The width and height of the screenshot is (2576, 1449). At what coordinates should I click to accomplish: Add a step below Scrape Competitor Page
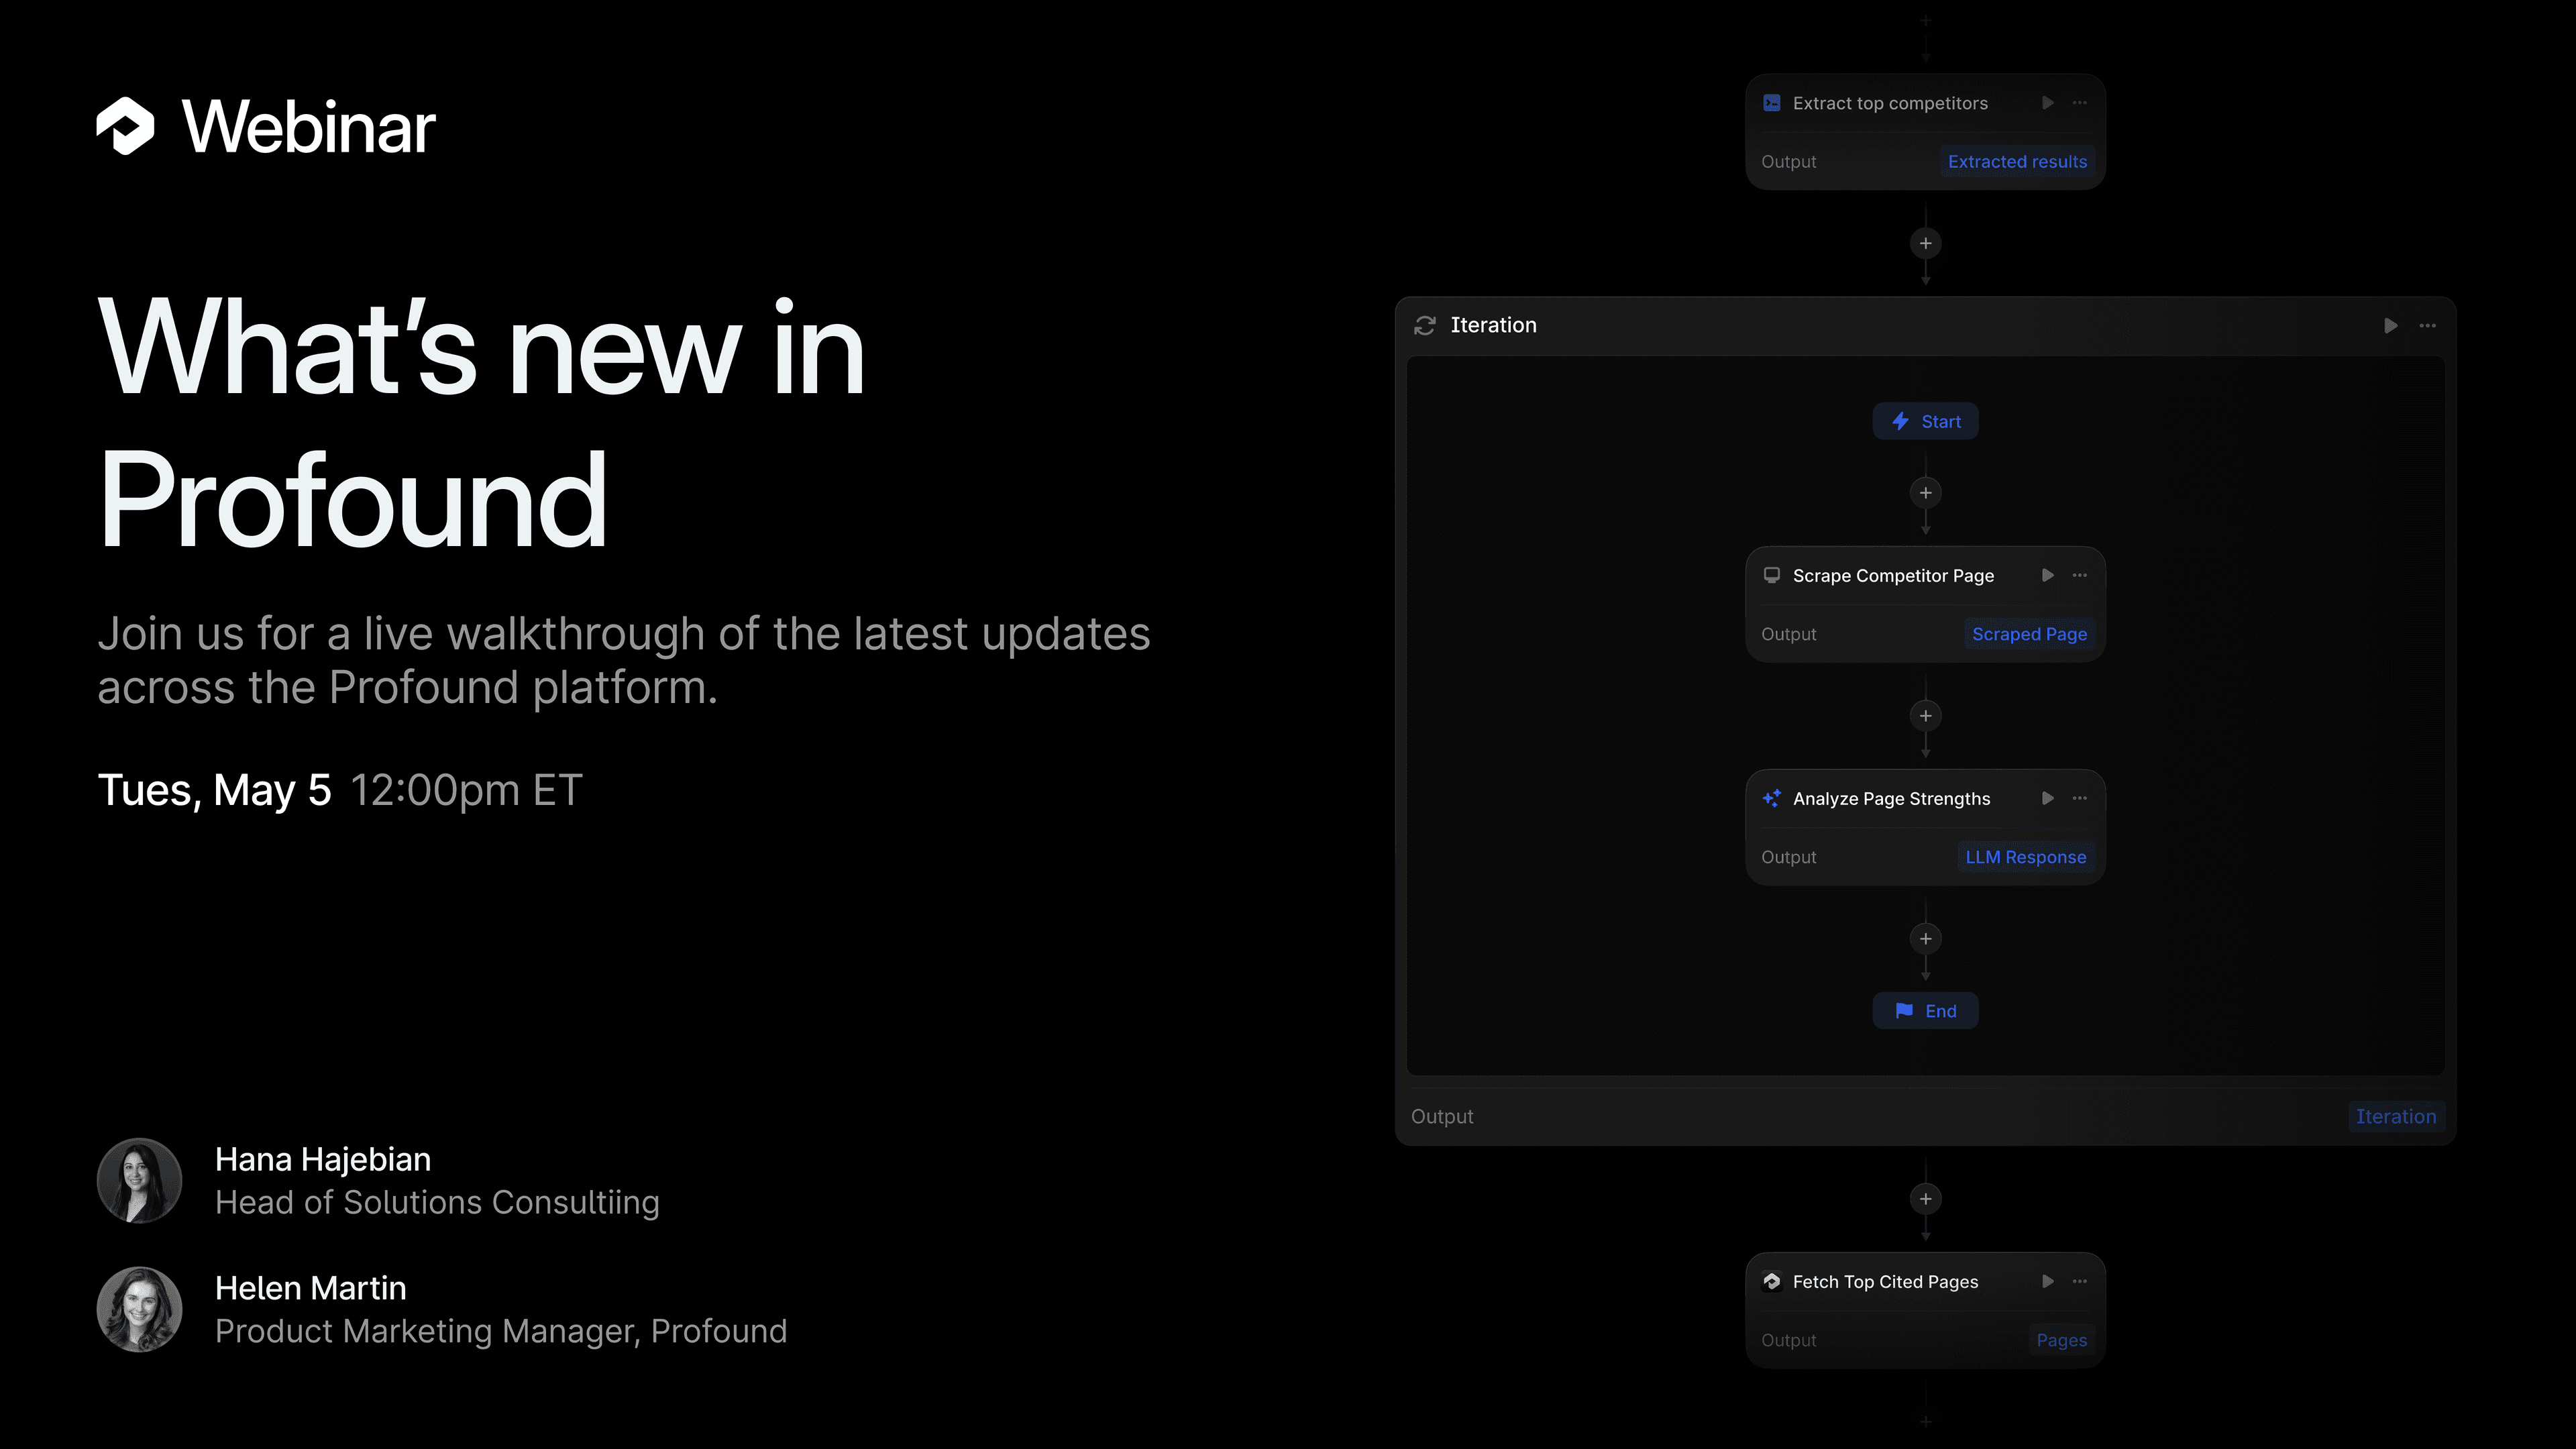1925,715
